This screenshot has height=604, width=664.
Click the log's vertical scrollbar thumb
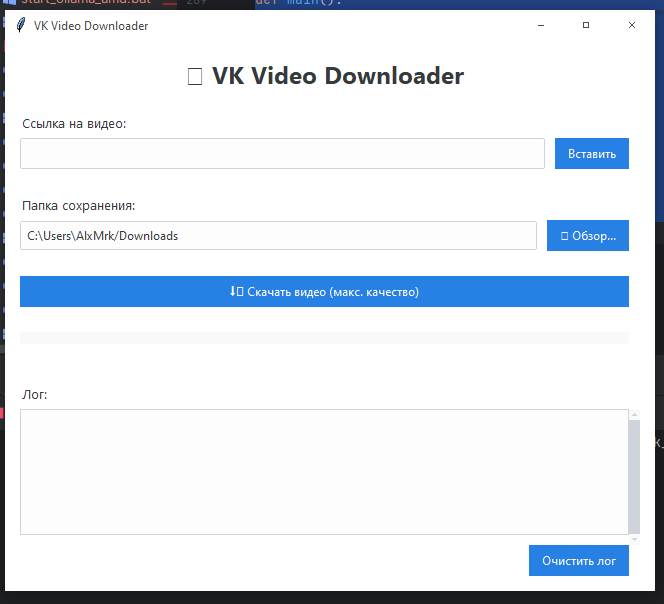click(x=633, y=476)
